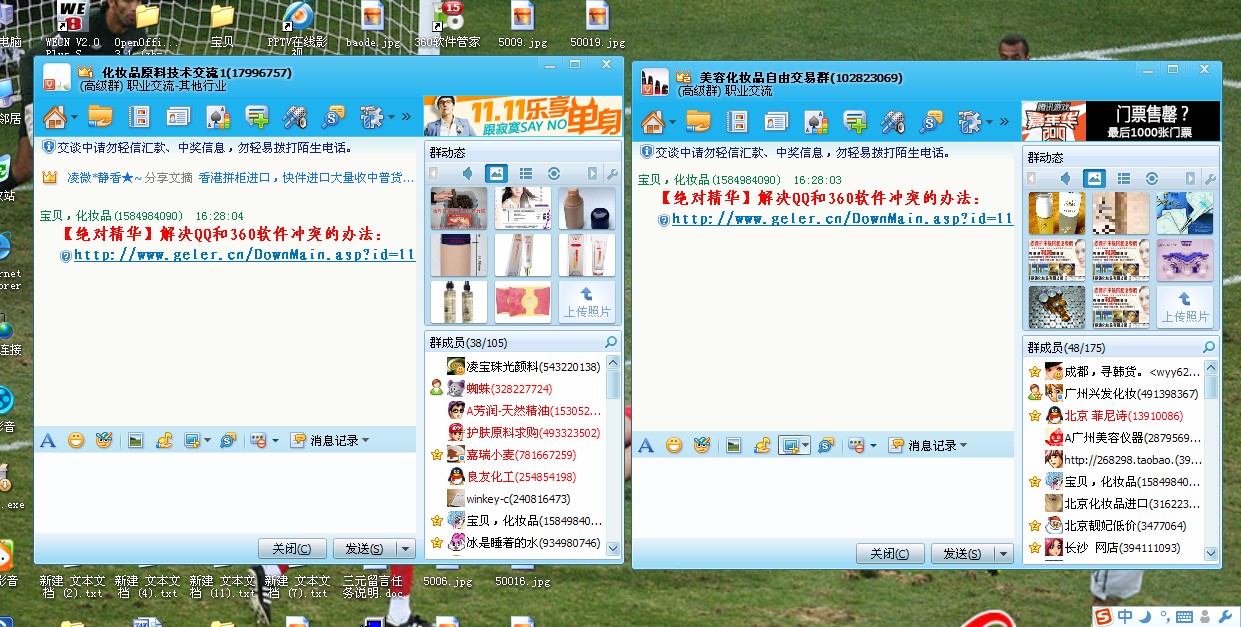Image resolution: width=1241 pixels, height=627 pixels.
Task: Click the send image icon in left window
Action: click(x=138, y=440)
